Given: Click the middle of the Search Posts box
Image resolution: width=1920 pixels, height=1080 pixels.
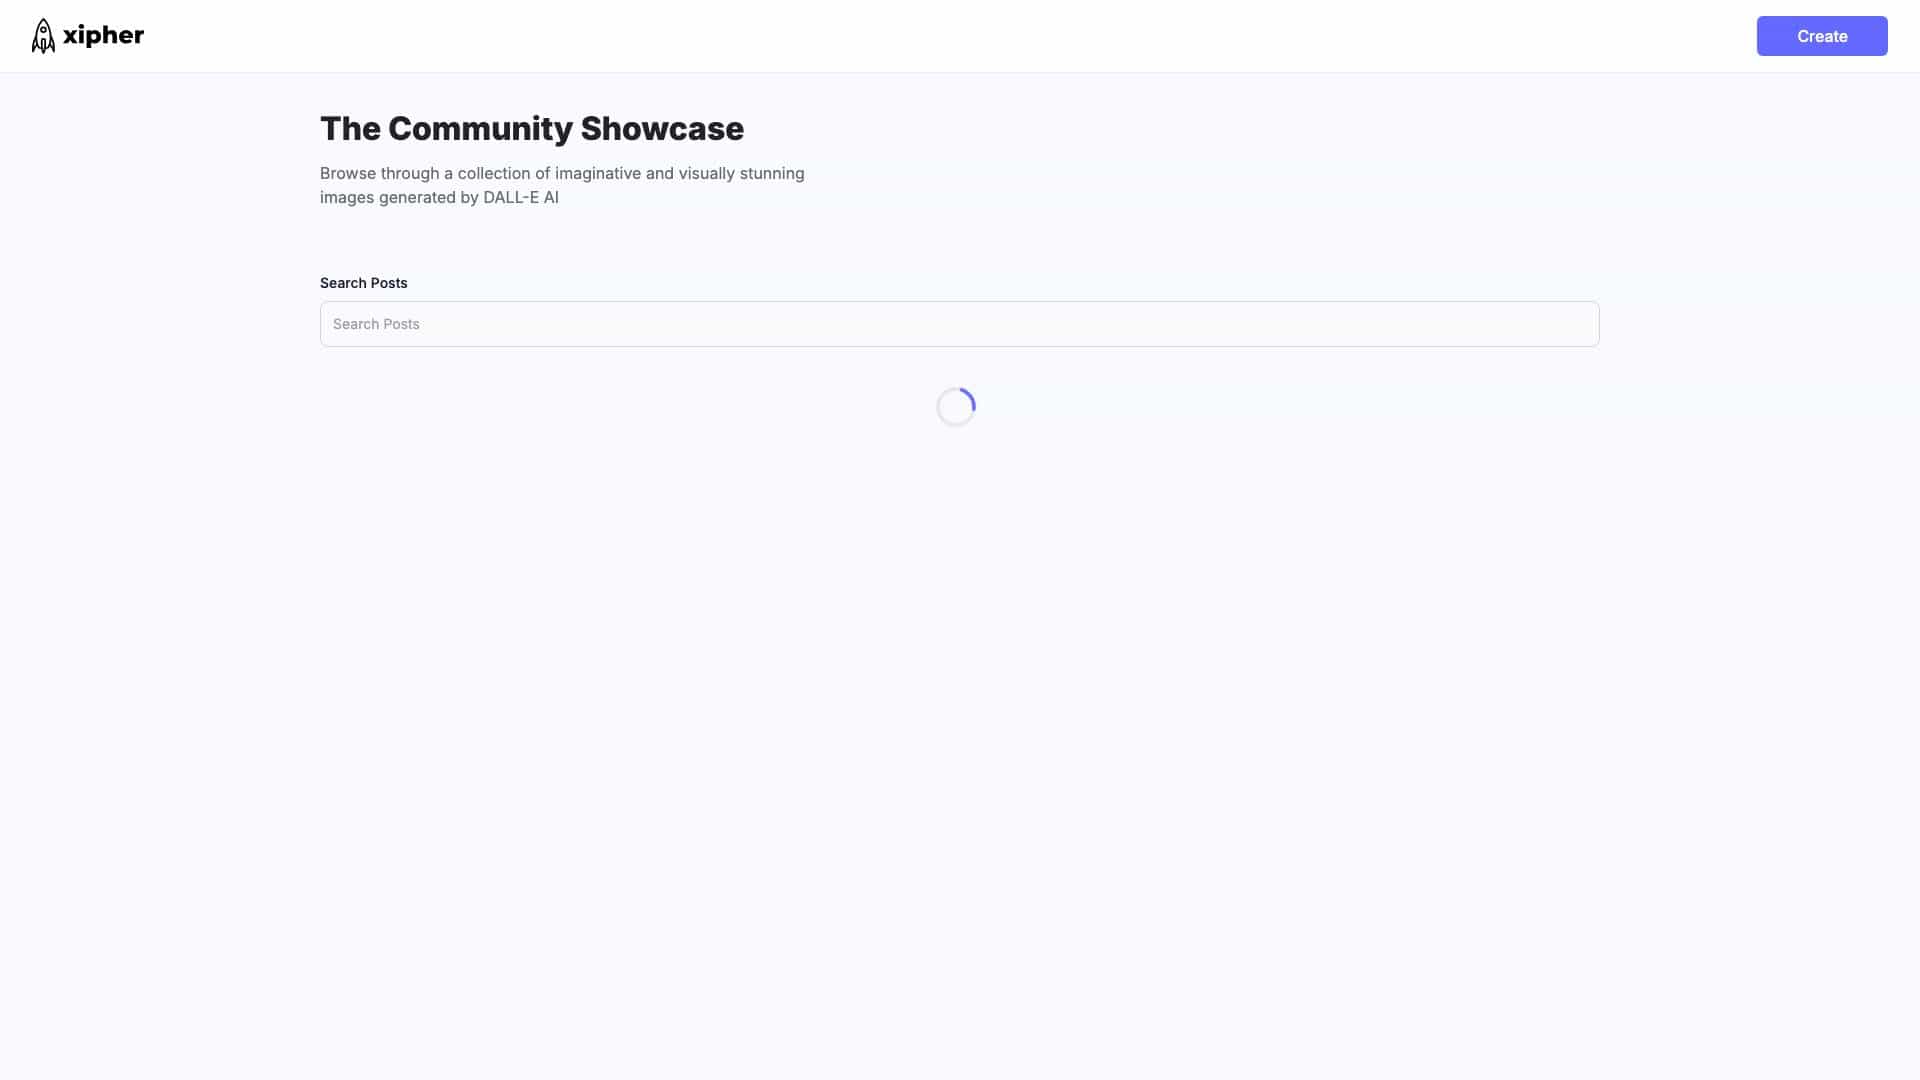Looking at the screenshot, I should click(960, 324).
